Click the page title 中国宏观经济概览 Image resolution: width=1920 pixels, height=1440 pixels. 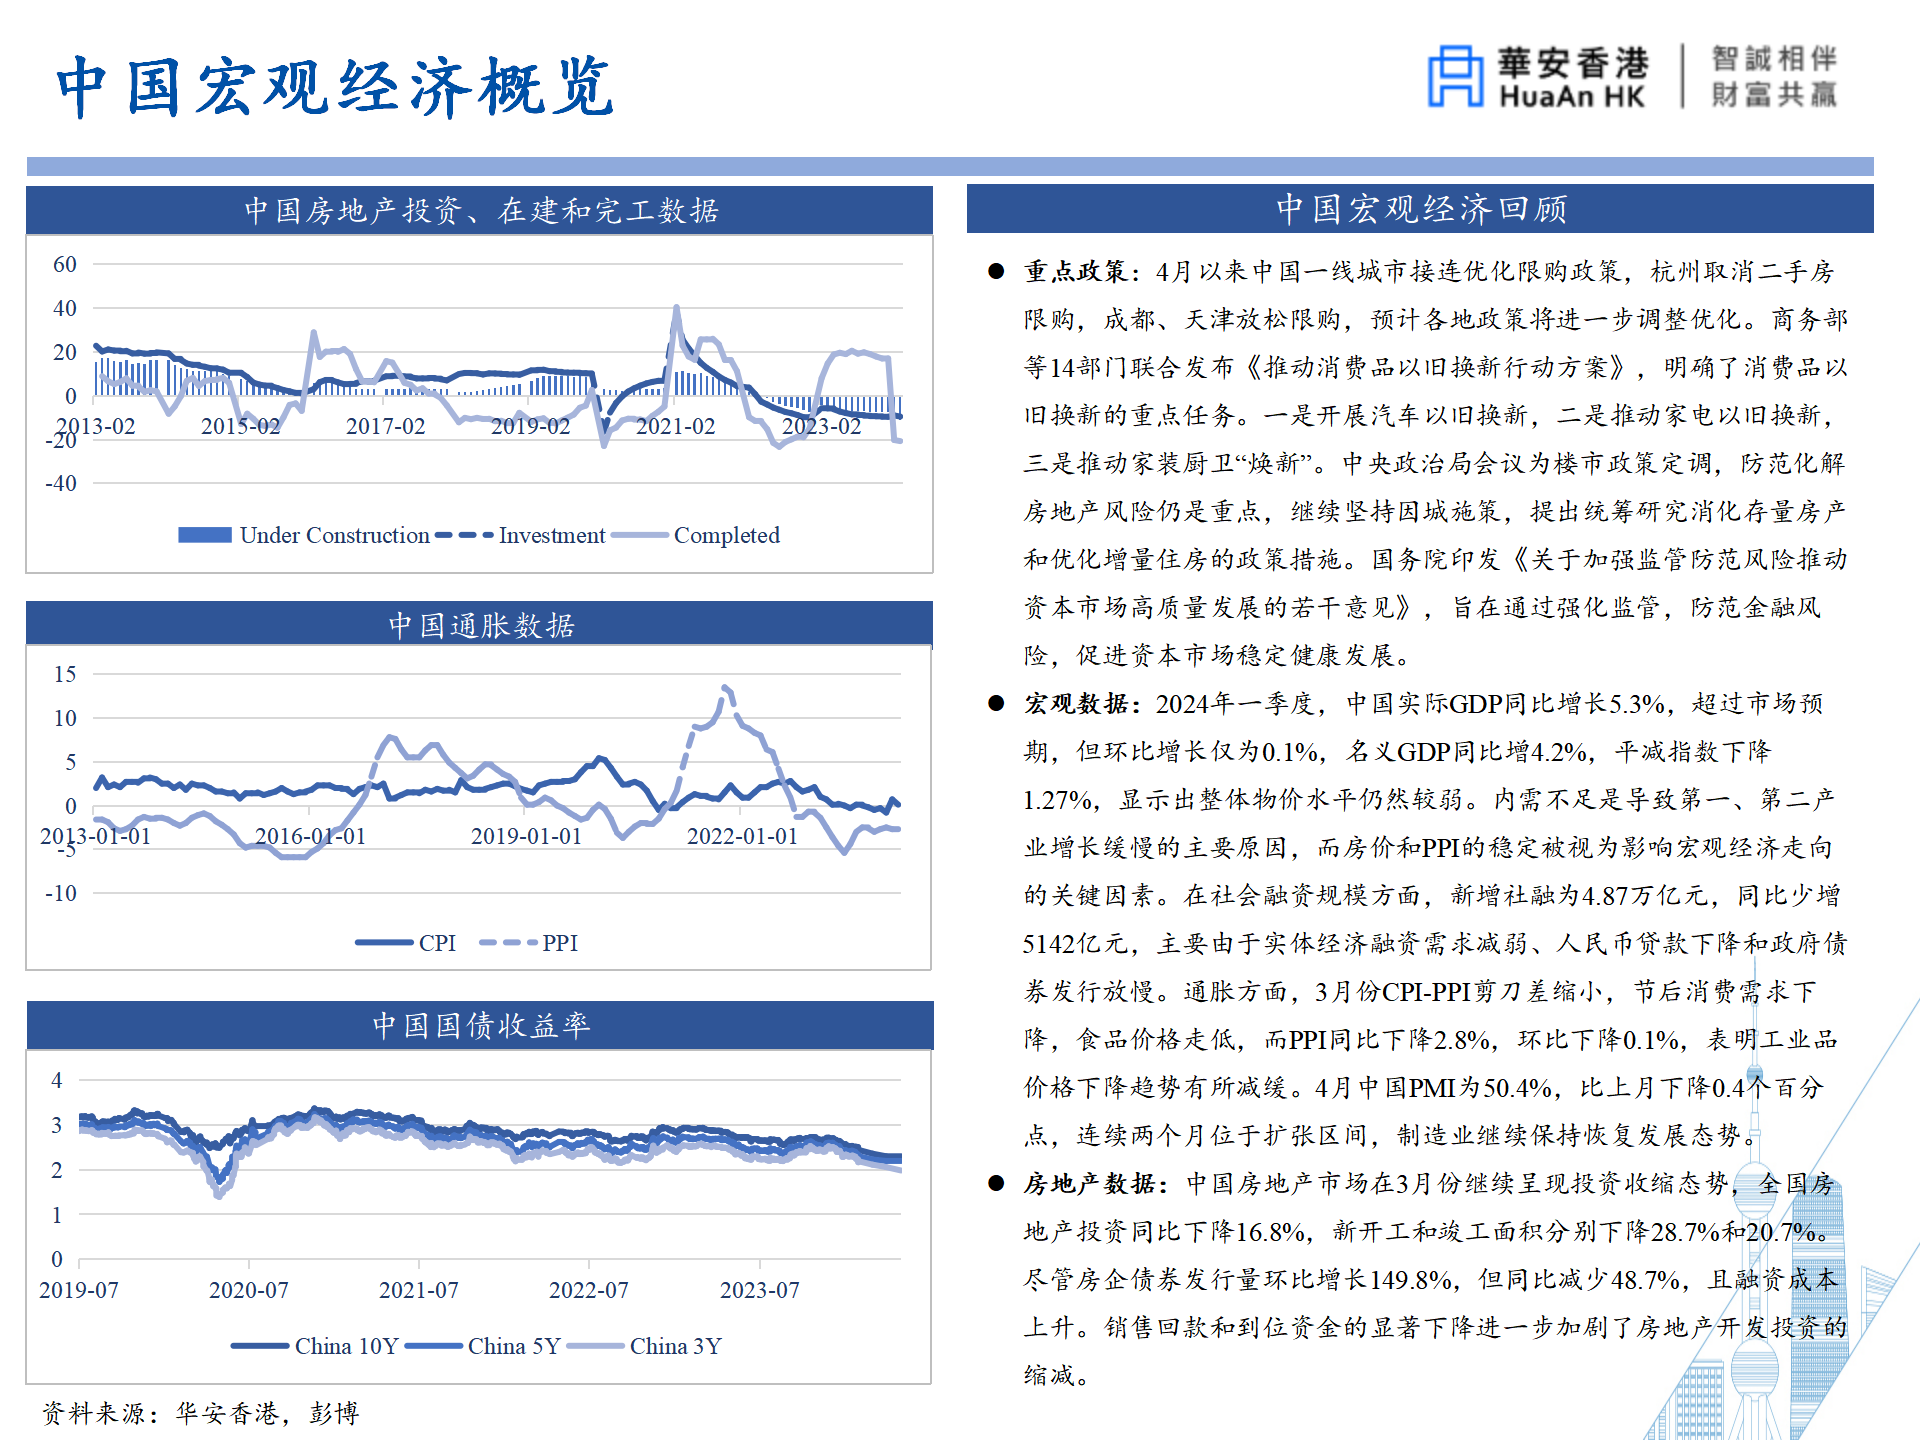[x=335, y=86]
